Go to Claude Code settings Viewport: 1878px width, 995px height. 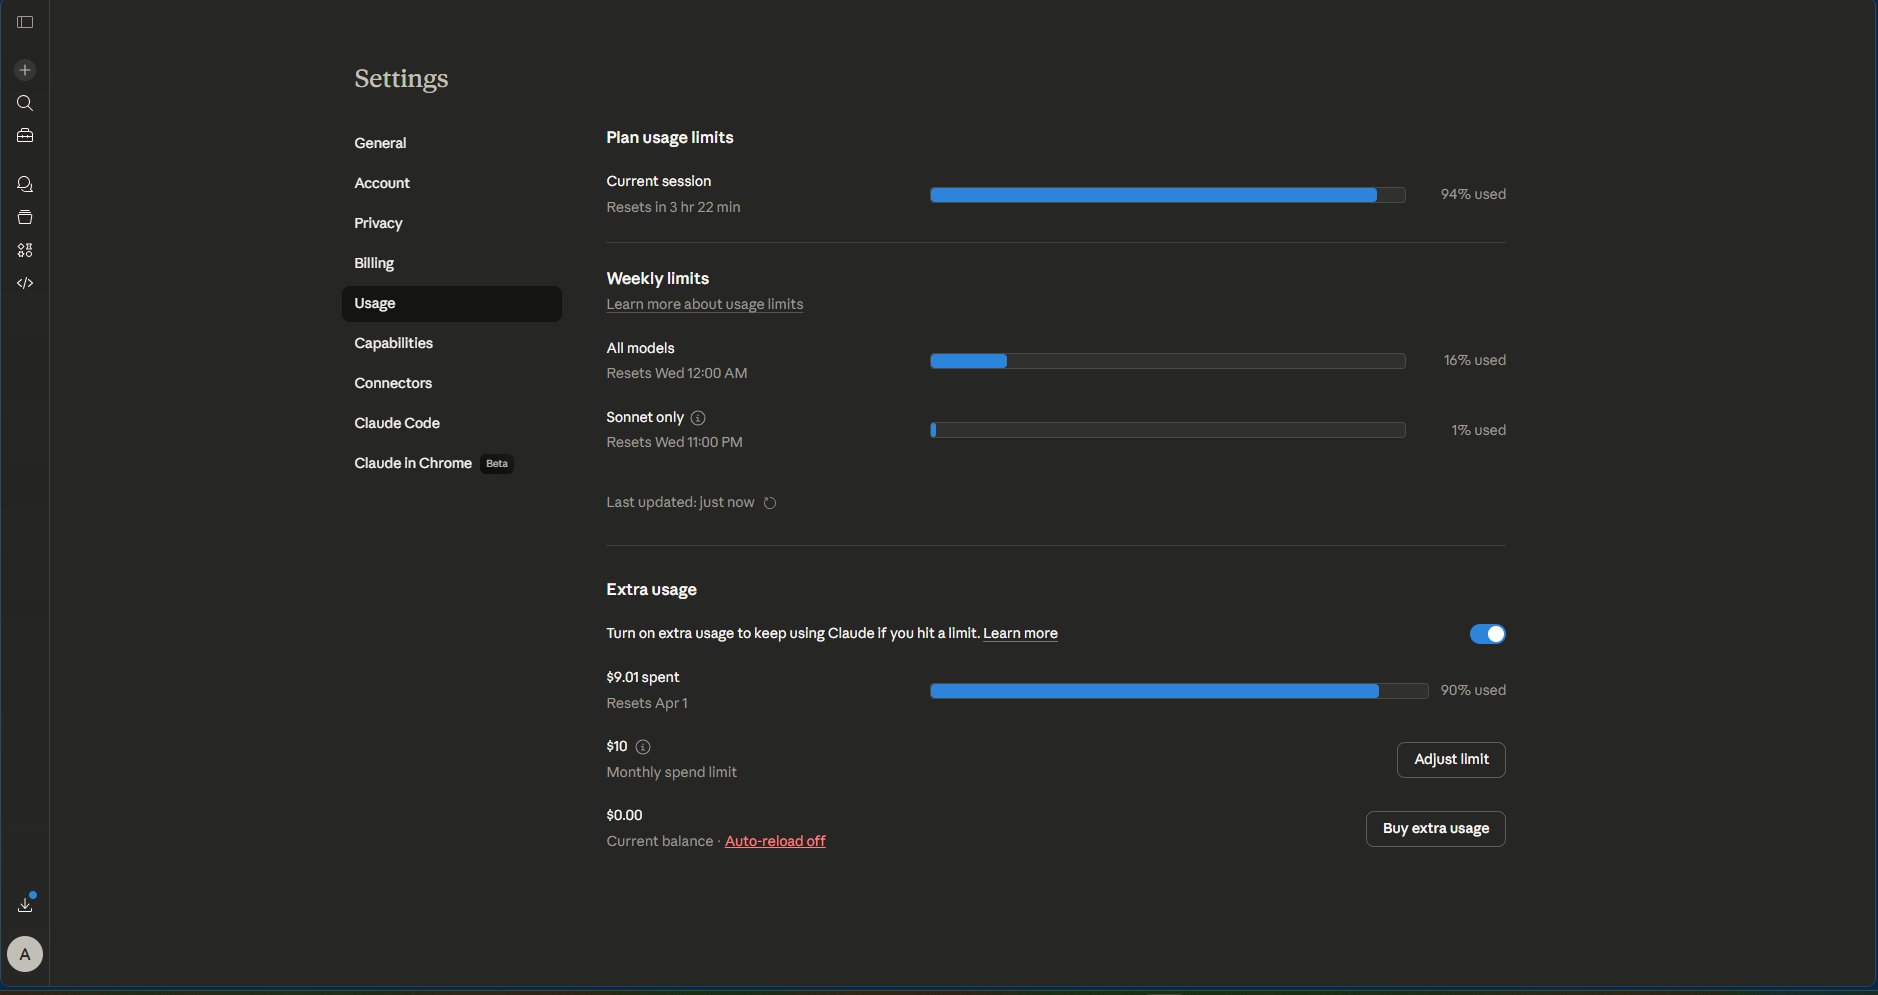coord(397,423)
